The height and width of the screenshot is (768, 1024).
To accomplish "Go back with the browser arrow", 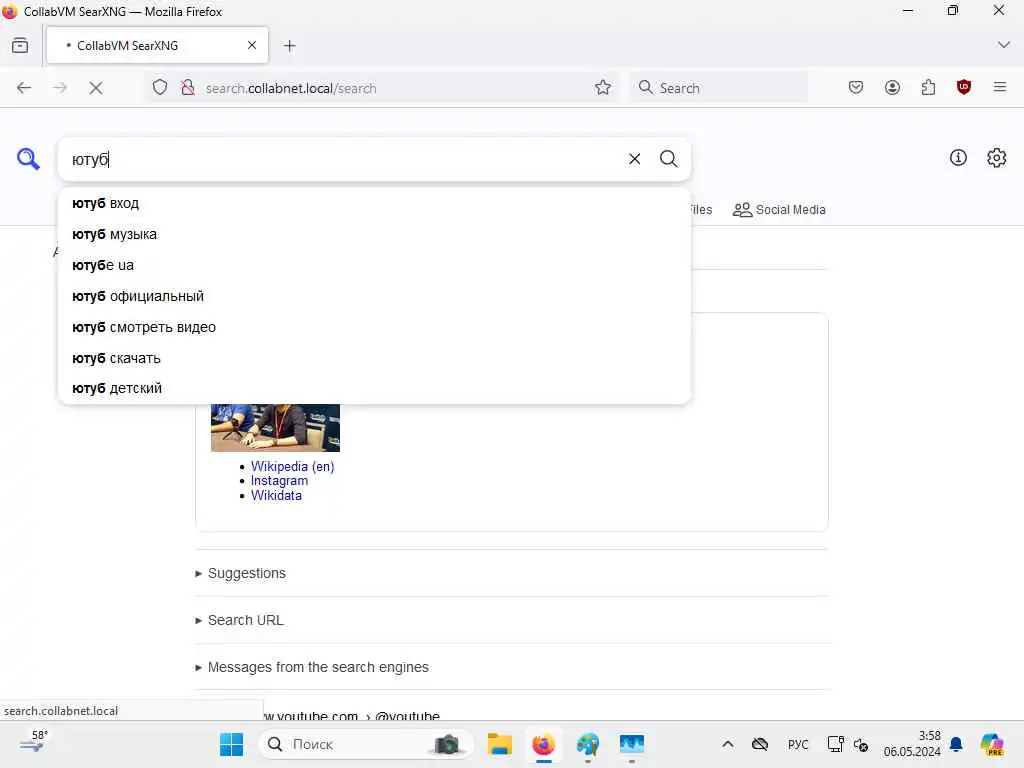I will 24,88.
